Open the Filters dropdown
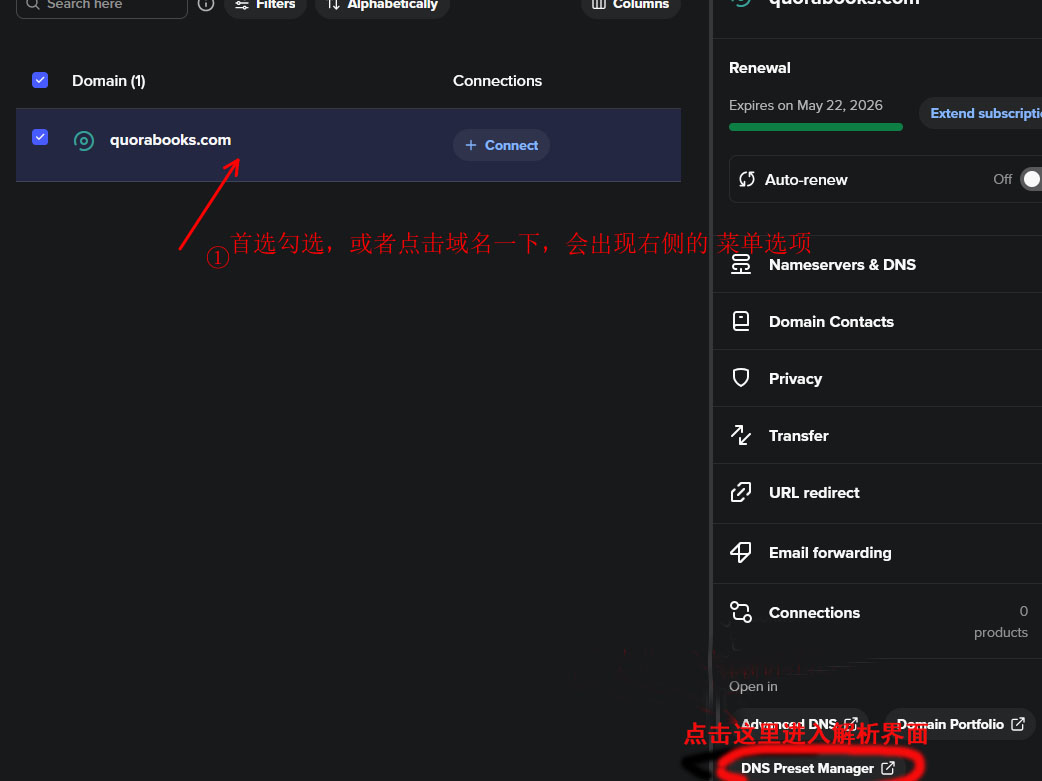Image resolution: width=1042 pixels, height=781 pixels. tap(265, 5)
